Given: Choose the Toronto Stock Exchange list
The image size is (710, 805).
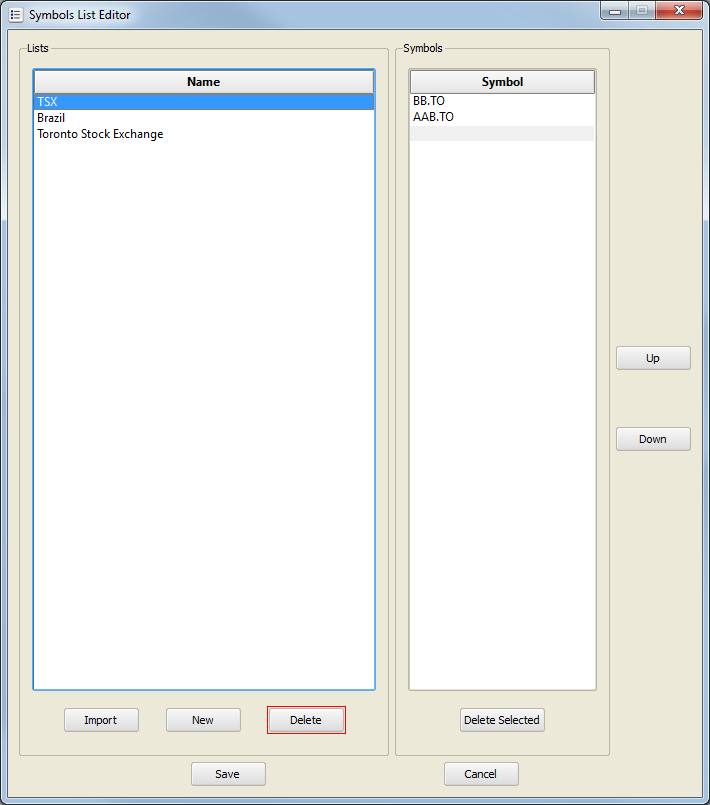Looking at the screenshot, I should click(100, 134).
